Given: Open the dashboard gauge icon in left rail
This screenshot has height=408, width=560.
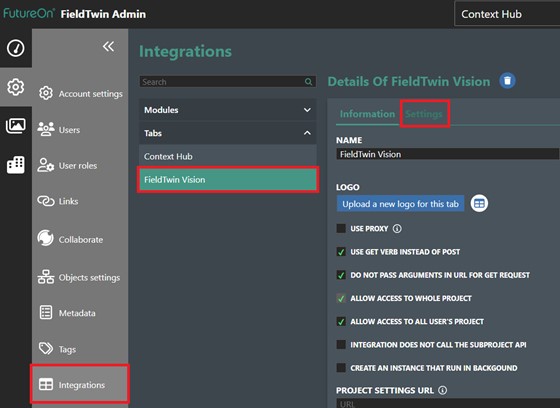Looking at the screenshot, I should coord(16,48).
